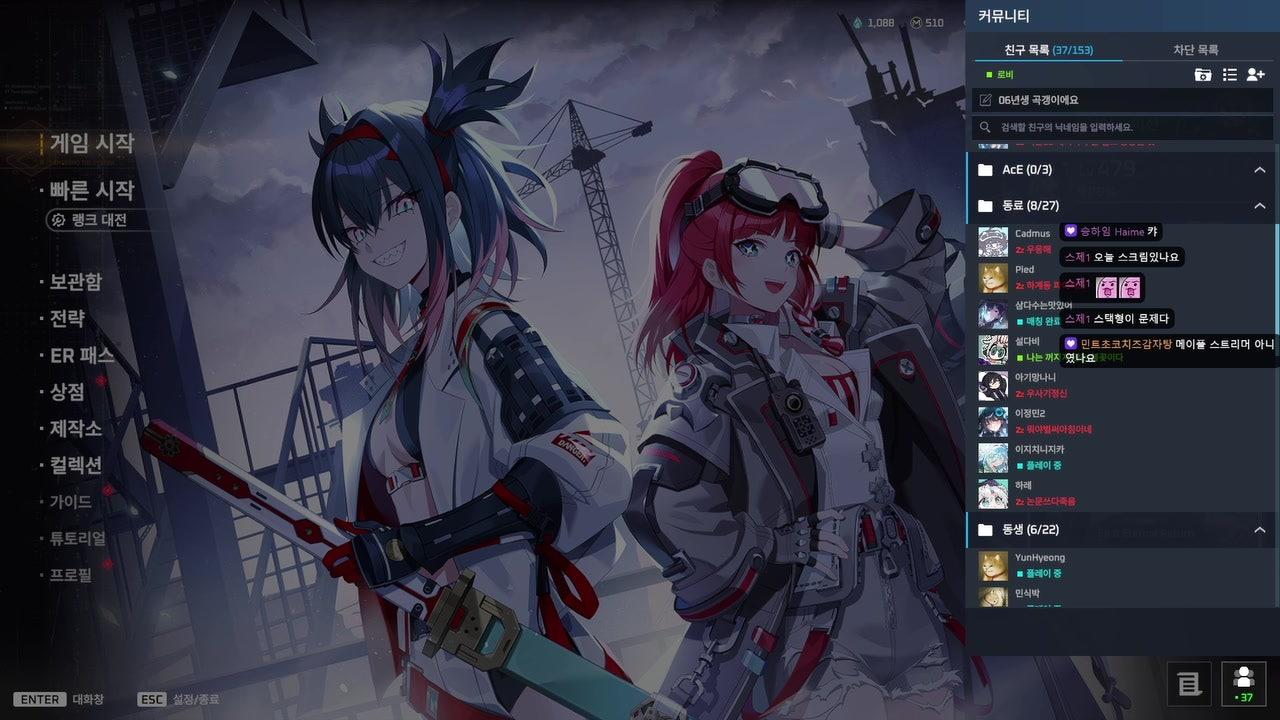Collapse the AcE (0/3) friend group
The width and height of the screenshot is (1280, 720).
1260,170
